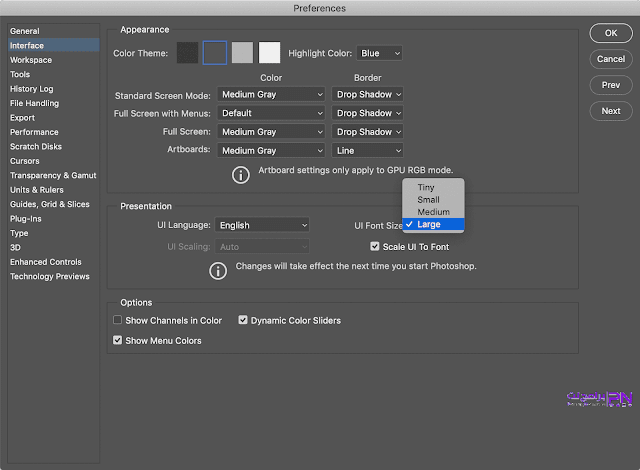
Task: Choose Medium font size option
Action: pos(433,212)
